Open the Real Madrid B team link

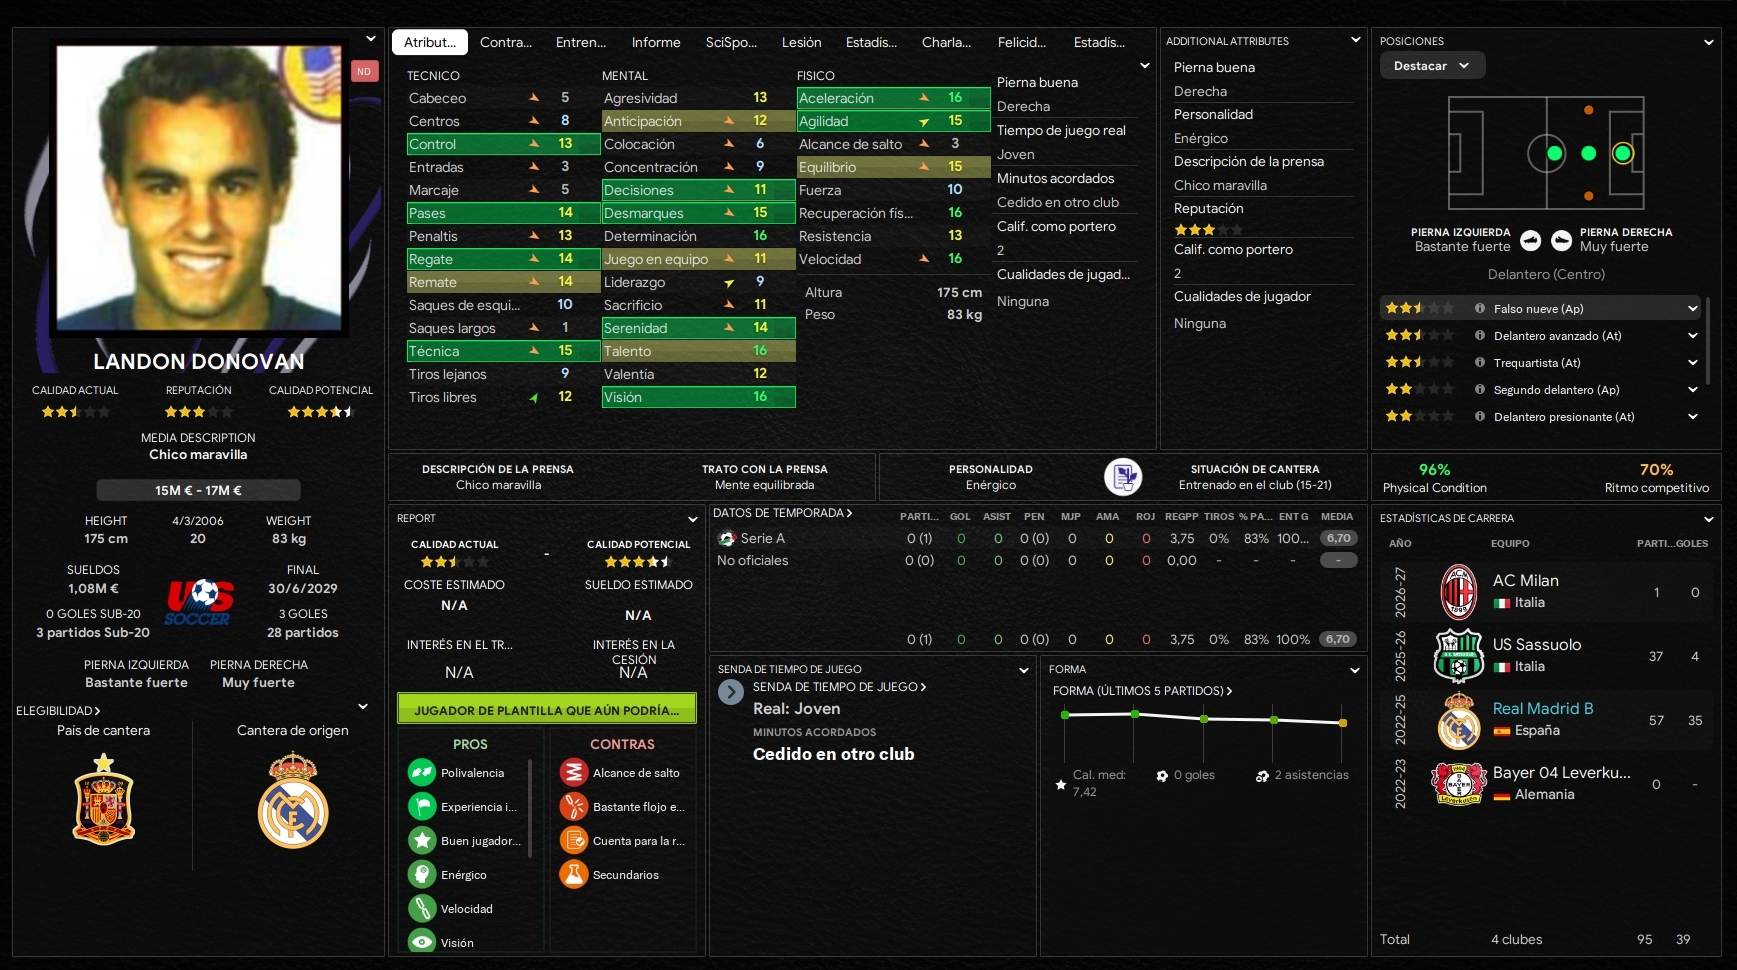[1543, 708]
